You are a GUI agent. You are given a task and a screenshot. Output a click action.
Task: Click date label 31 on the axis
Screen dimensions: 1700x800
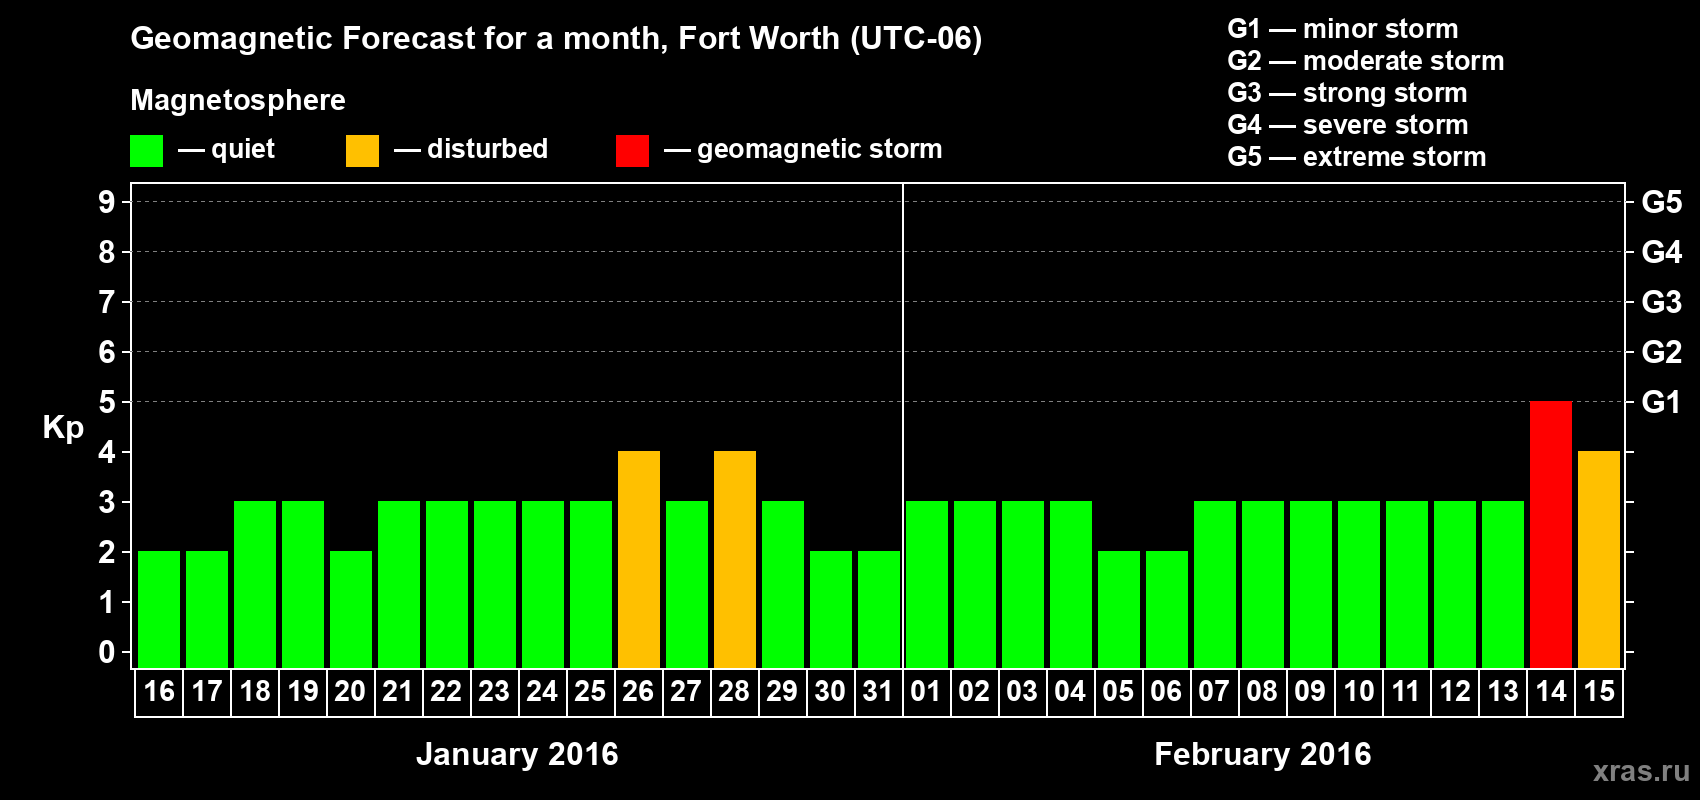tap(878, 691)
